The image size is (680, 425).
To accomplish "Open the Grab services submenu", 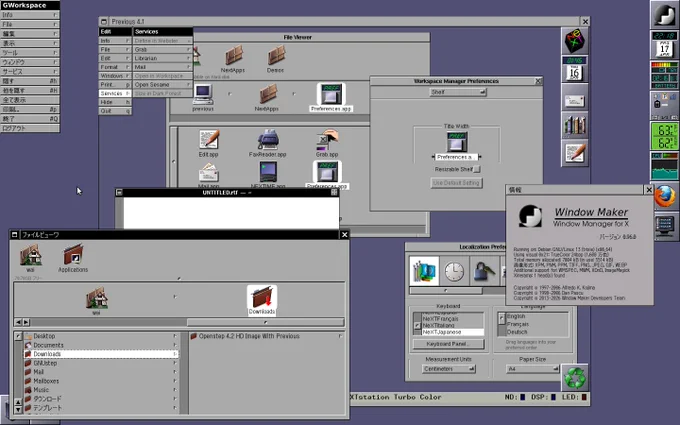I will (163, 49).
